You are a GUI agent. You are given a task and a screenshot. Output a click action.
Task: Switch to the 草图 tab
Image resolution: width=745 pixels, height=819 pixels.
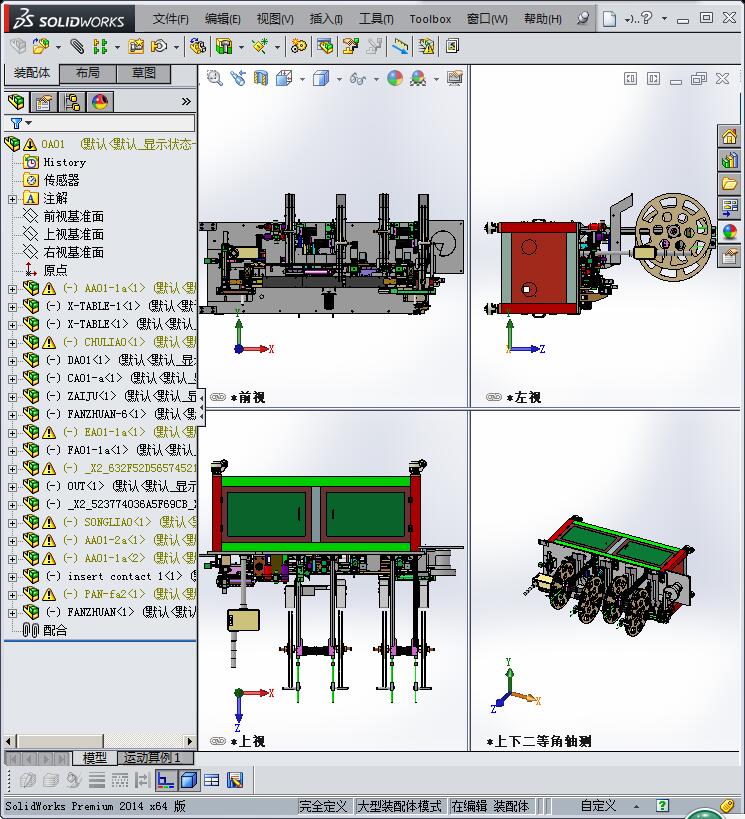click(144, 73)
